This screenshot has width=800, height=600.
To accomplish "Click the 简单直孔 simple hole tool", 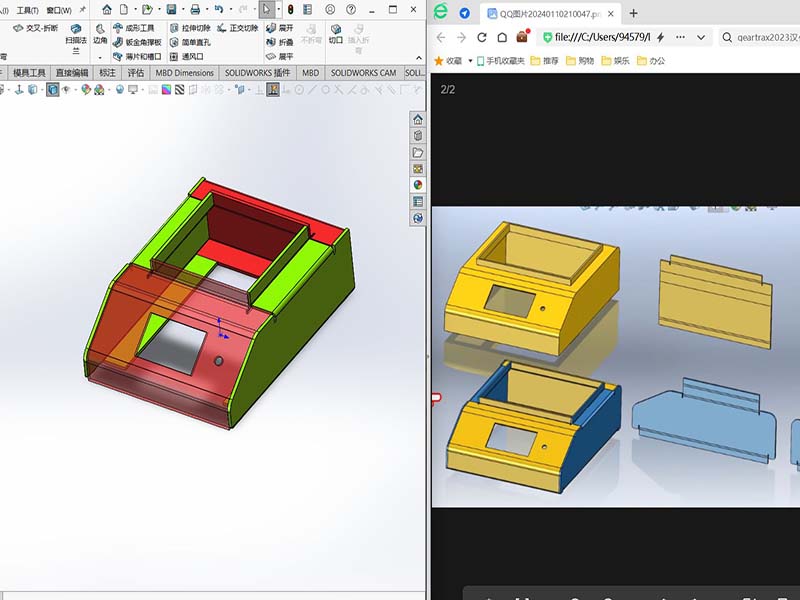I will pyautogui.click(x=188, y=43).
